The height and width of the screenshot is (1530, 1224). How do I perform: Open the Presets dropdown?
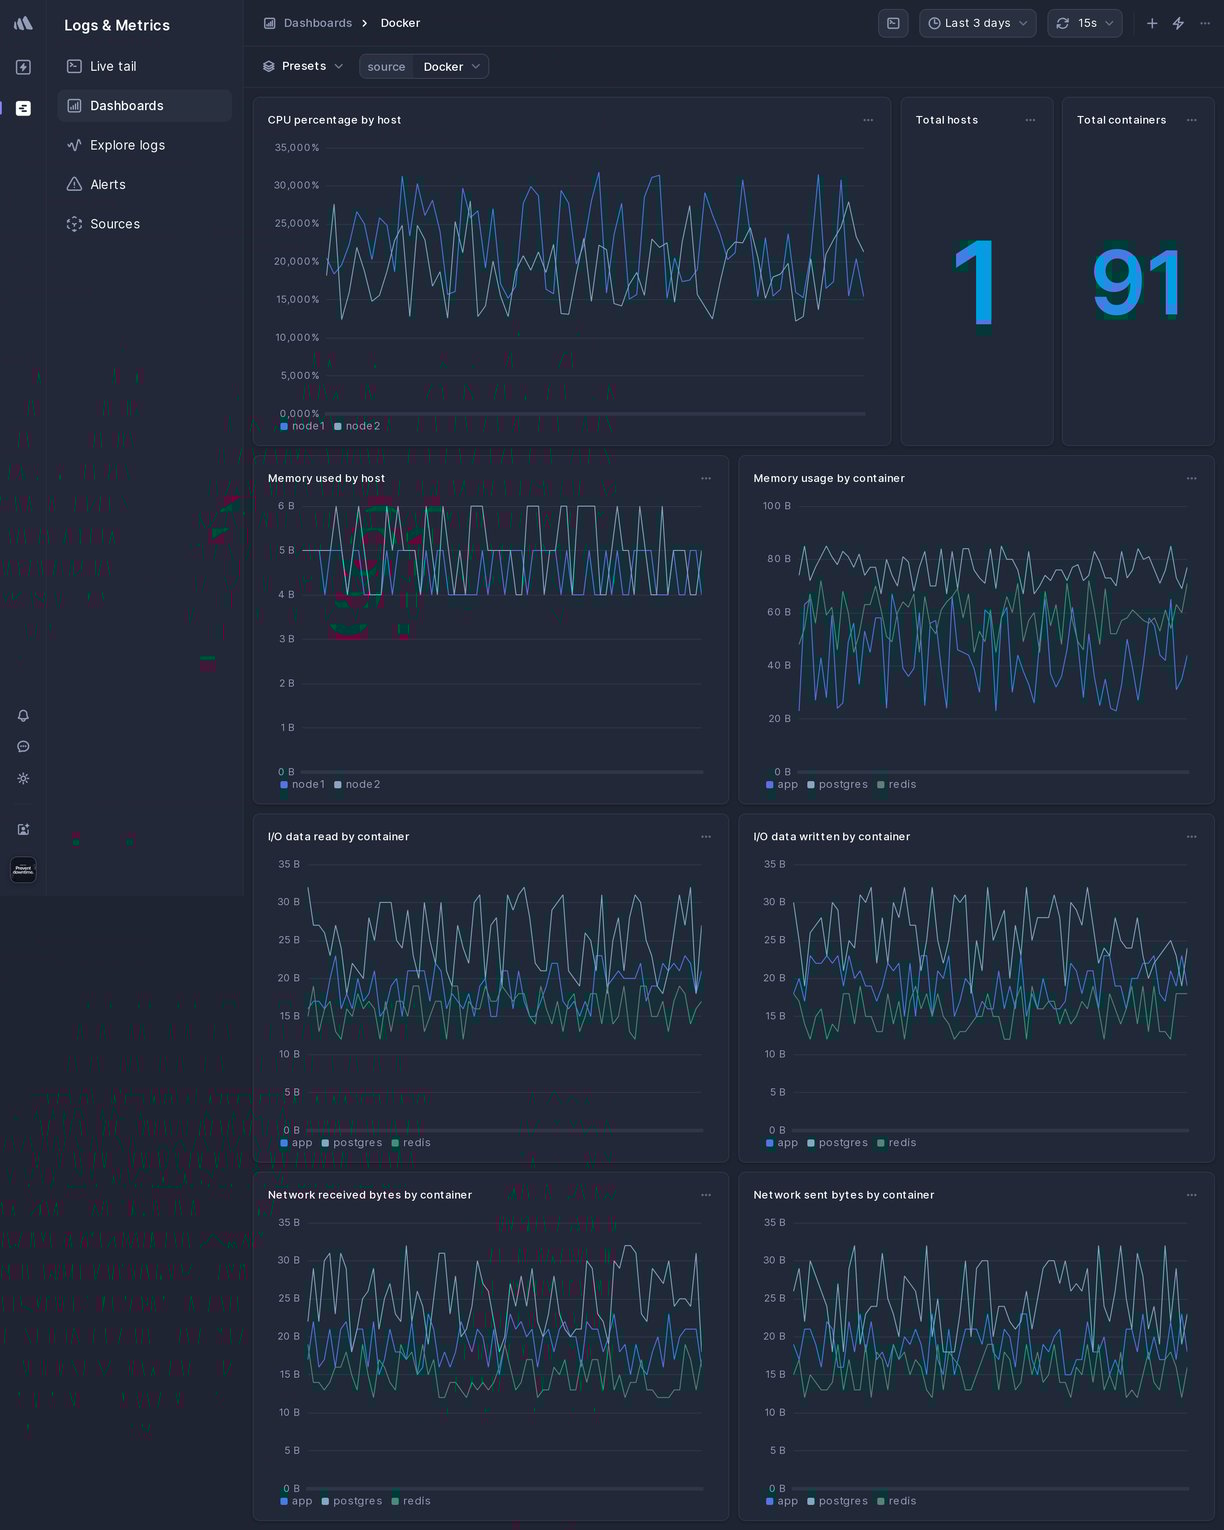coord(303,66)
